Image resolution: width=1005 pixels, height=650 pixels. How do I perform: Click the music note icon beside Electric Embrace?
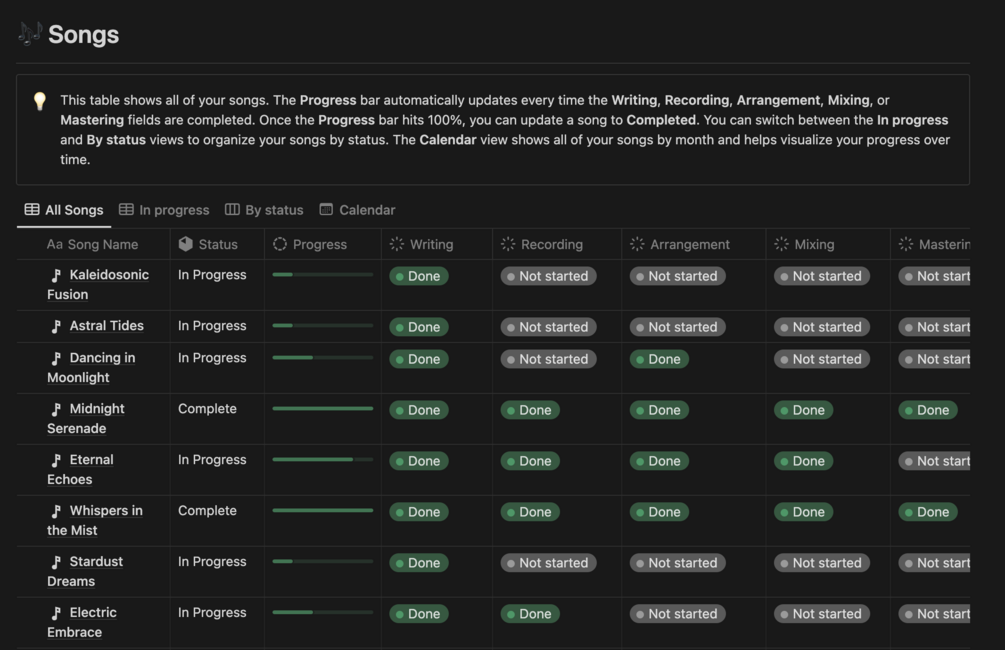pyautogui.click(x=56, y=613)
